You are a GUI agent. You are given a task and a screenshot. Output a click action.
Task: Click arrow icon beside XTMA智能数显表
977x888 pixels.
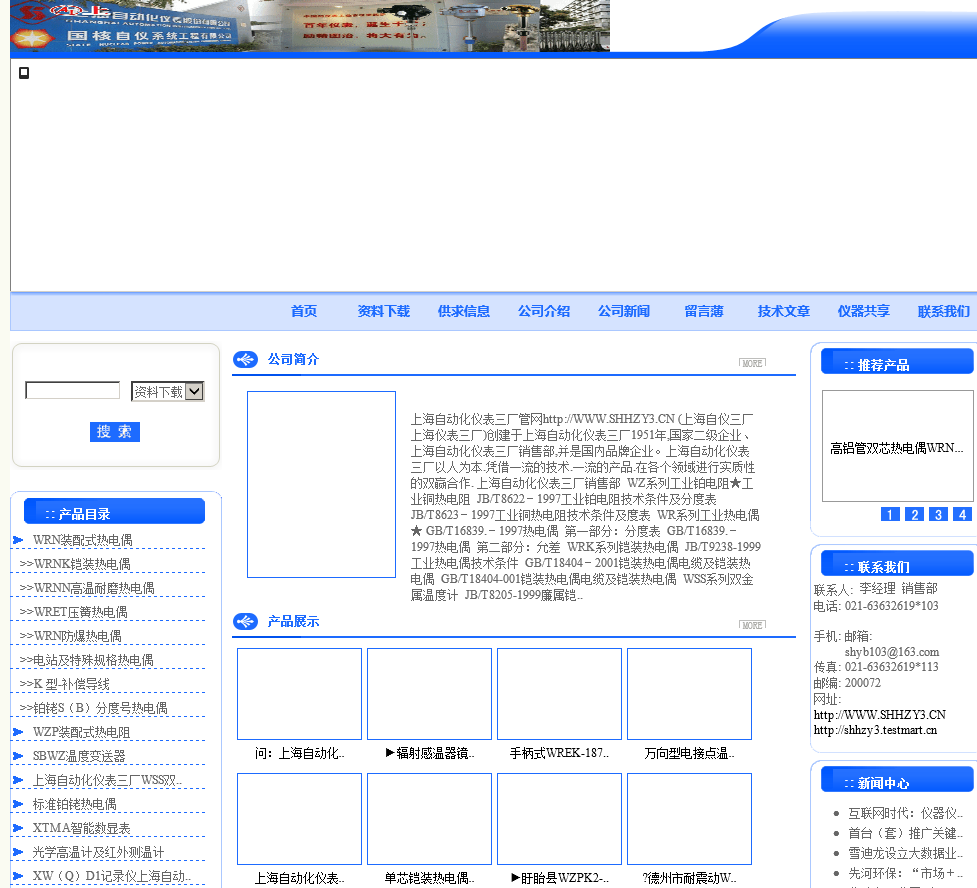point(18,828)
